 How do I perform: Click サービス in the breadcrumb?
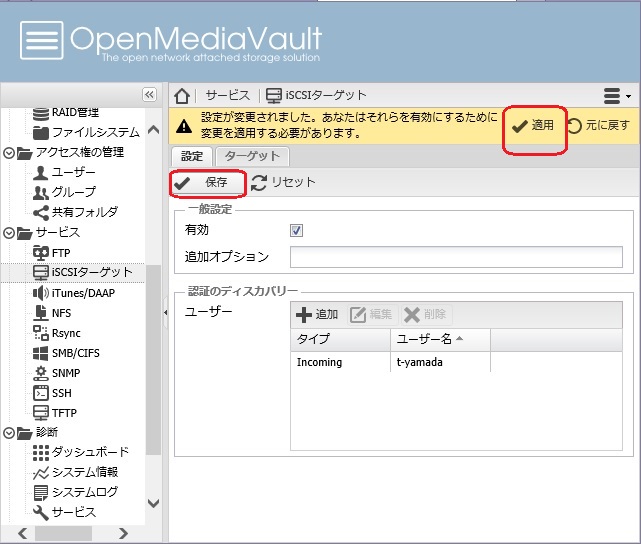point(228,95)
